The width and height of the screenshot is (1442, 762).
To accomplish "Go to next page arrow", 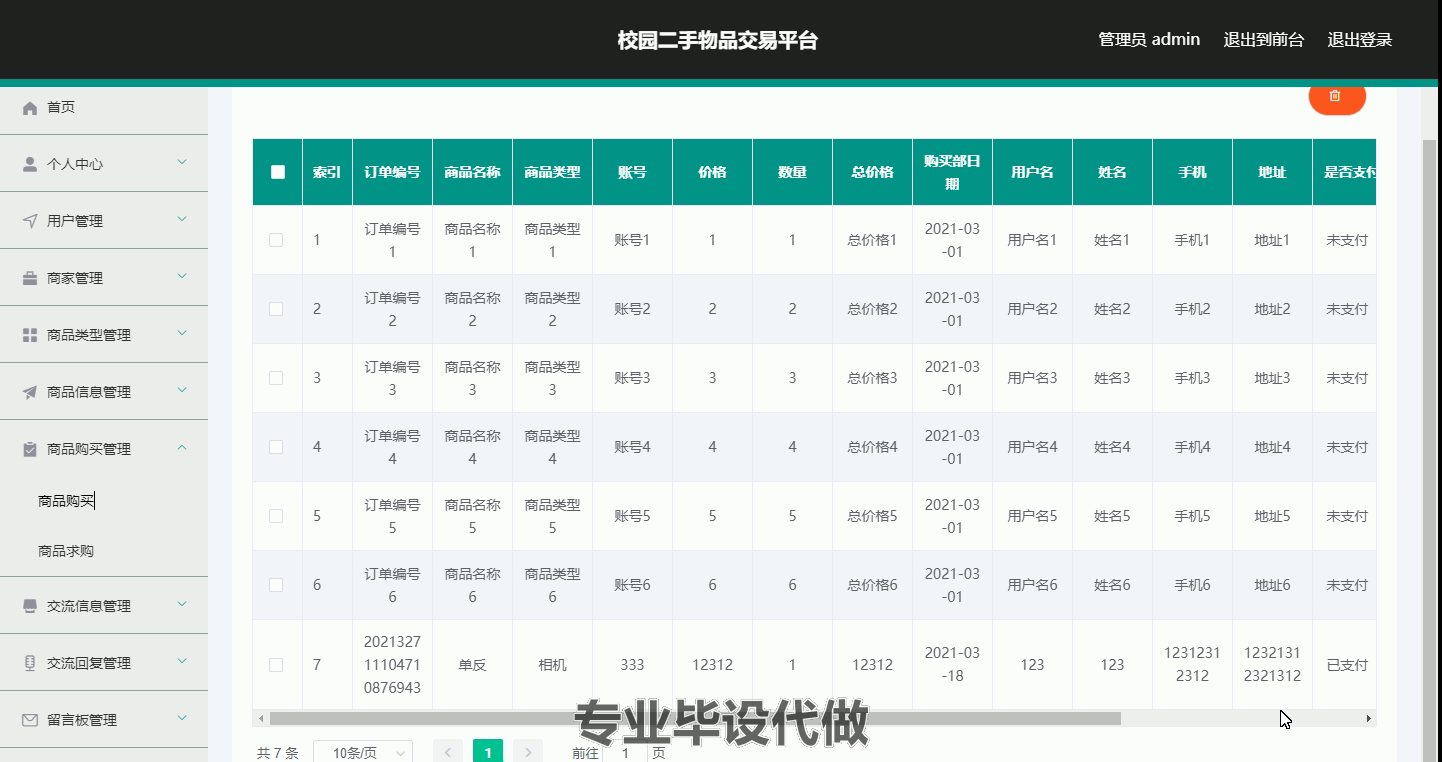I will (x=528, y=753).
